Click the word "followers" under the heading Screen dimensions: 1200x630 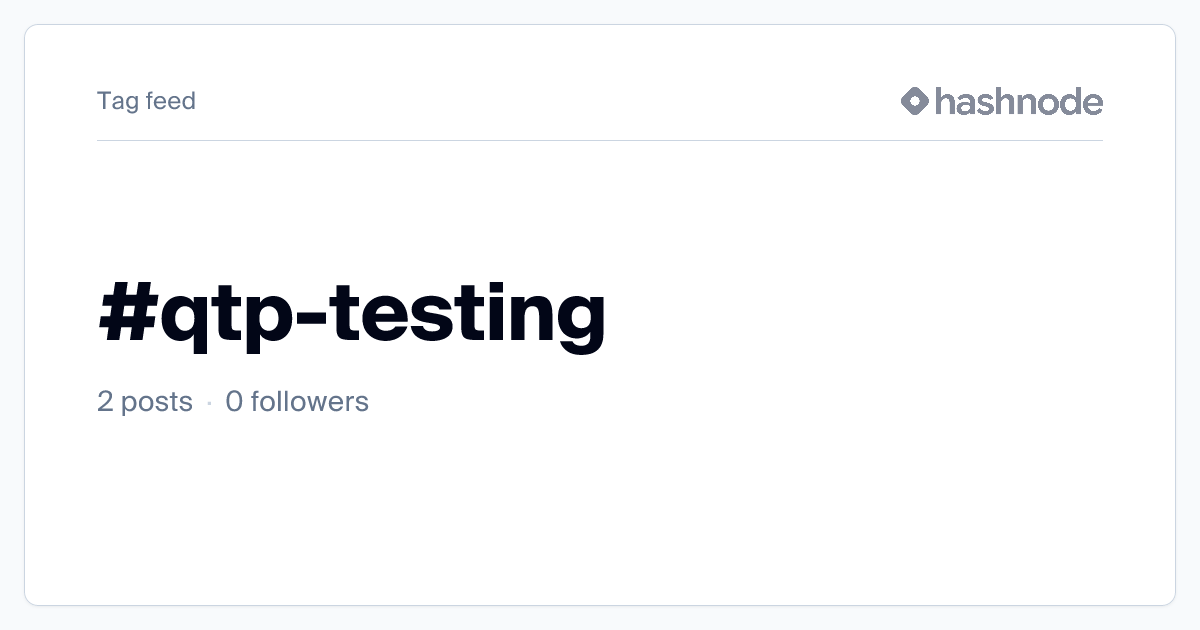click(310, 402)
